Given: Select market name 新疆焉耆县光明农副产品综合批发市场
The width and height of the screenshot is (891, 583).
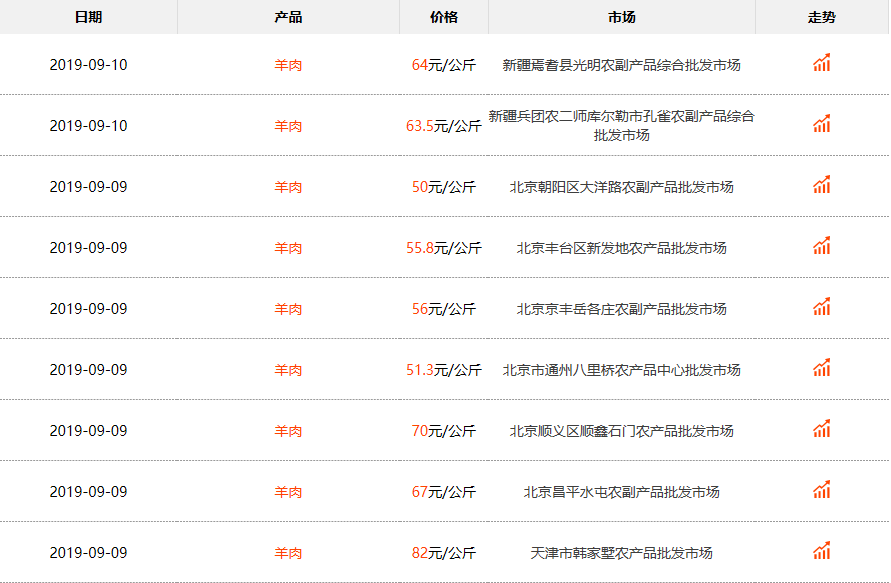Looking at the screenshot, I should point(622,65).
